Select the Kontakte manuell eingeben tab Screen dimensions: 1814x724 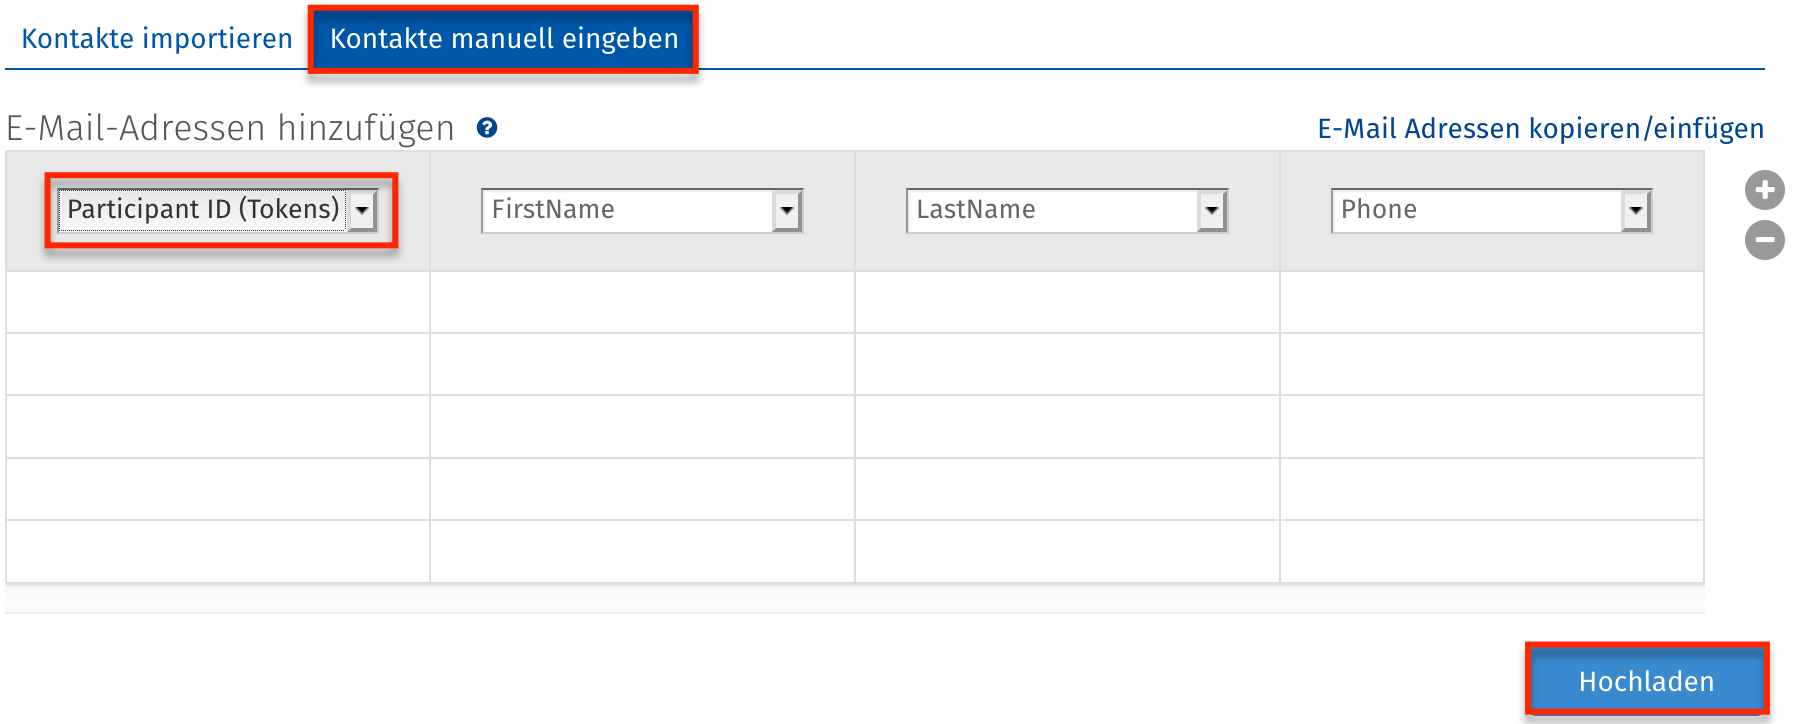coord(503,38)
